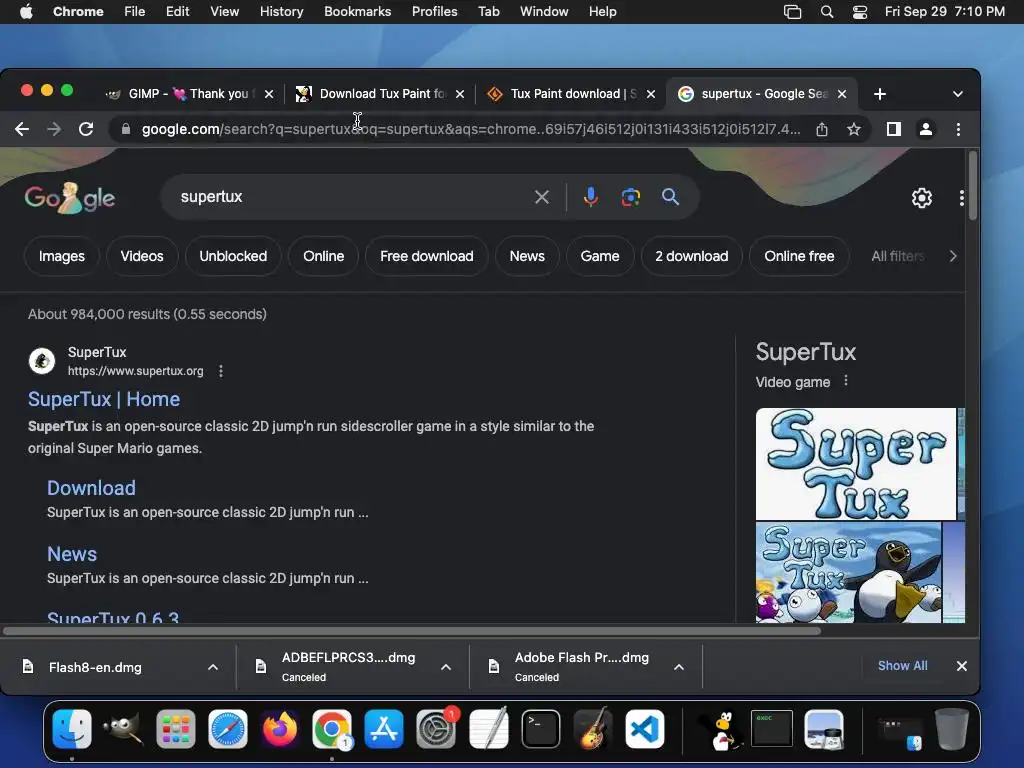
Task: Open the Flash8-en.dmg download
Action: (95, 667)
